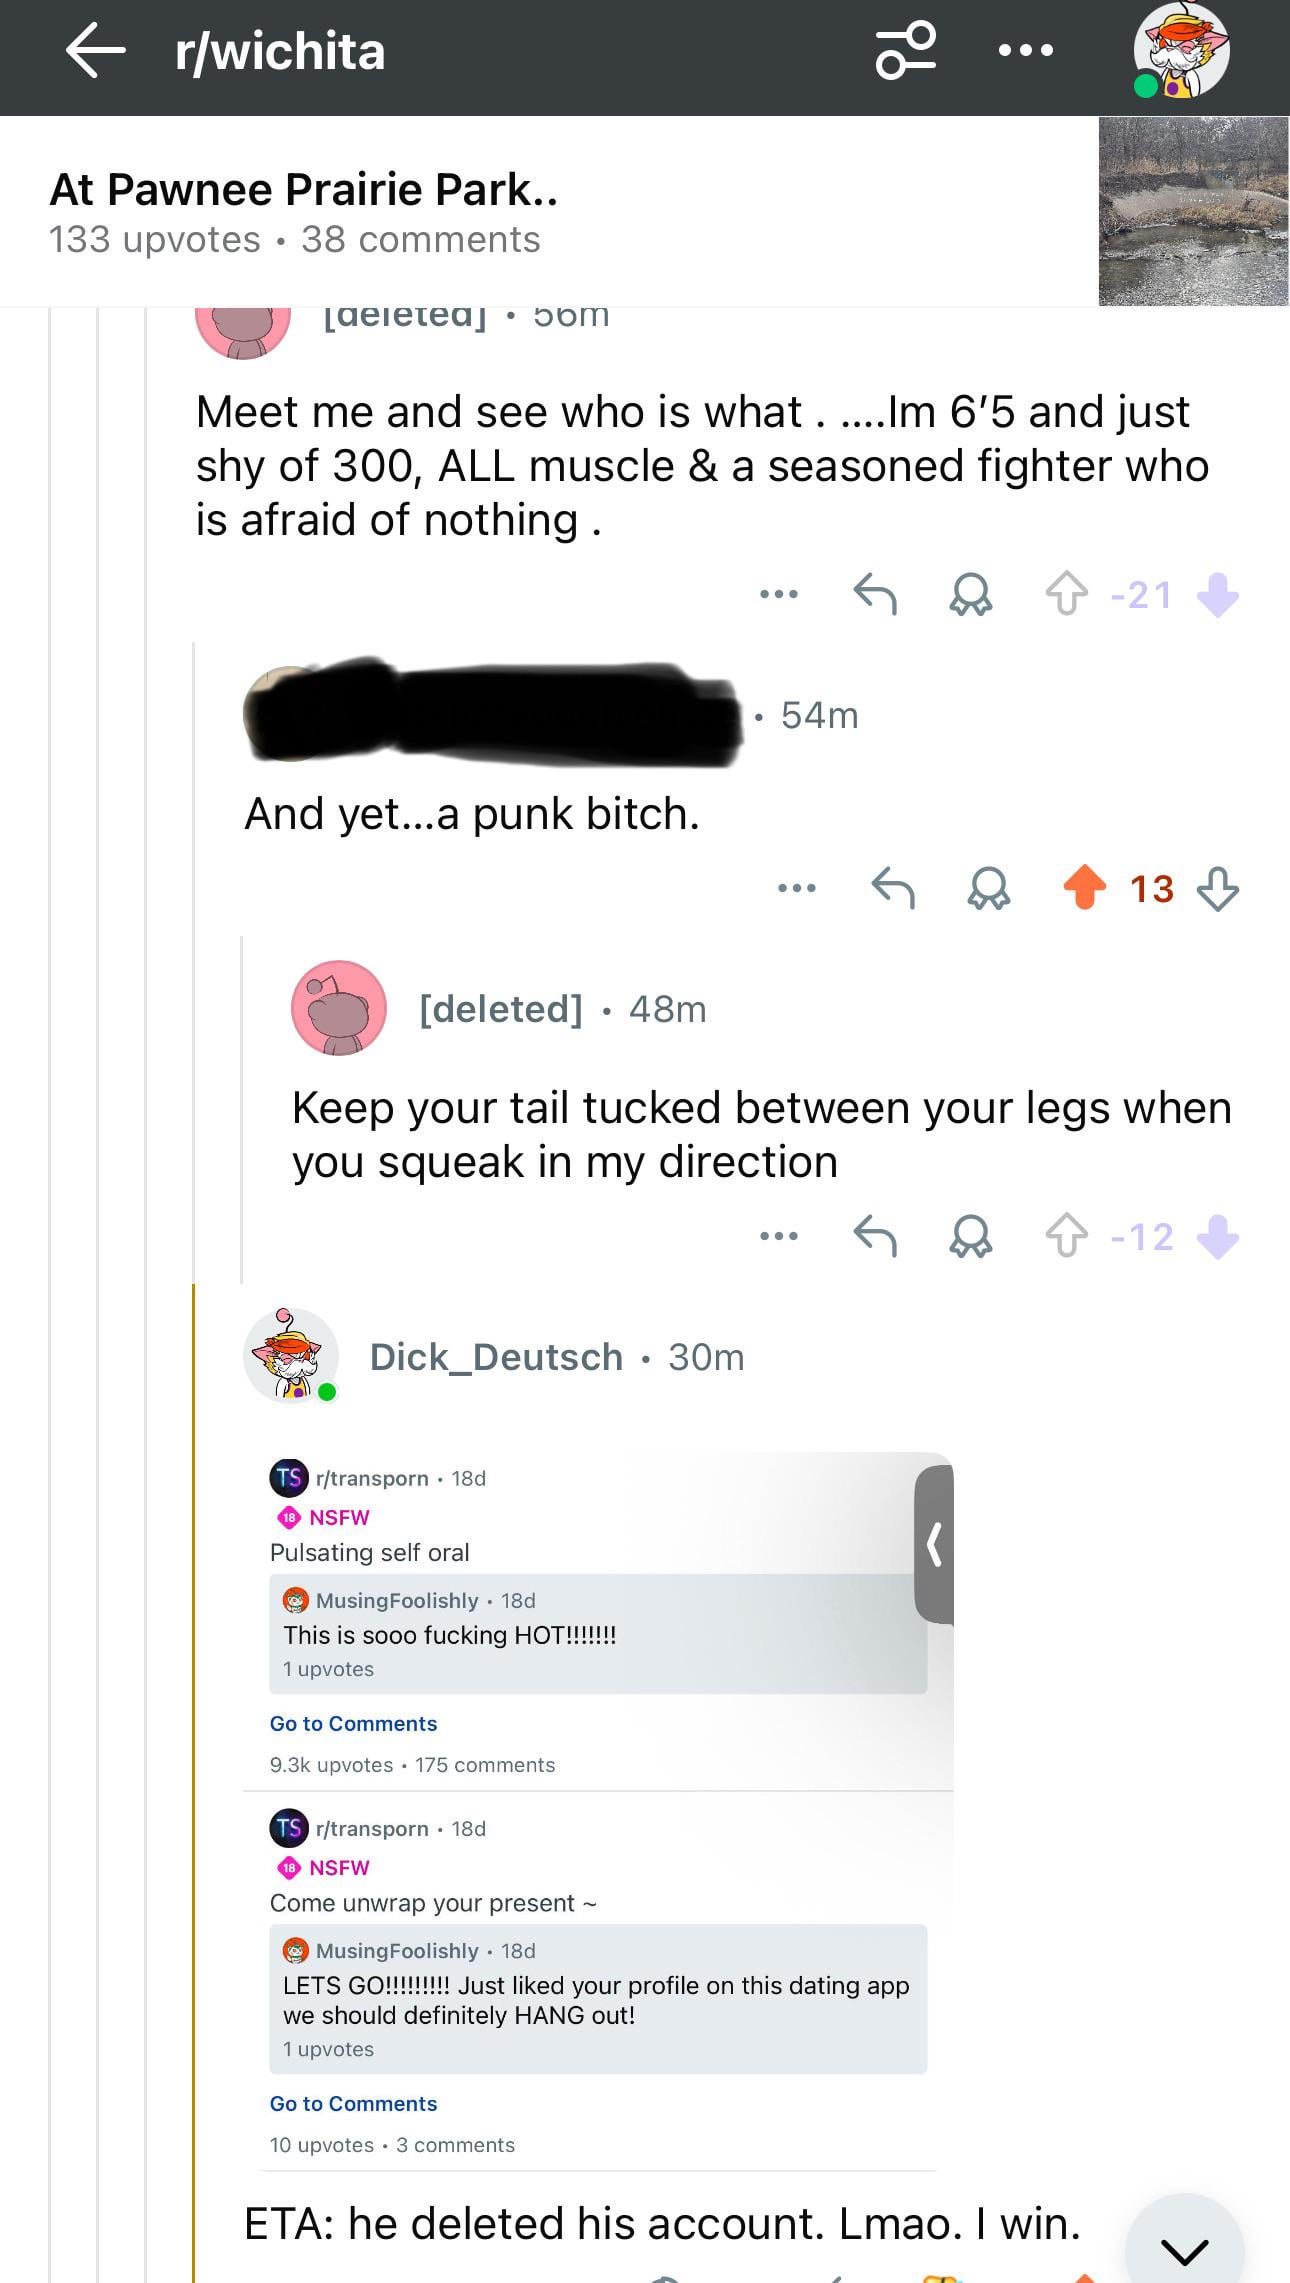The image size is (1290, 2283).
Task: Downvote the 'And yet...a punk bitch' comment
Action: (1217, 888)
